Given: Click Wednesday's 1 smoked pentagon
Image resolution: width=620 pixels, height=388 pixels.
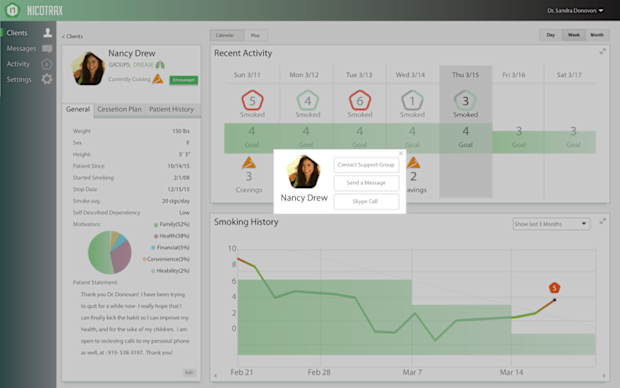Looking at the screenshot, I should pos(412,101).
